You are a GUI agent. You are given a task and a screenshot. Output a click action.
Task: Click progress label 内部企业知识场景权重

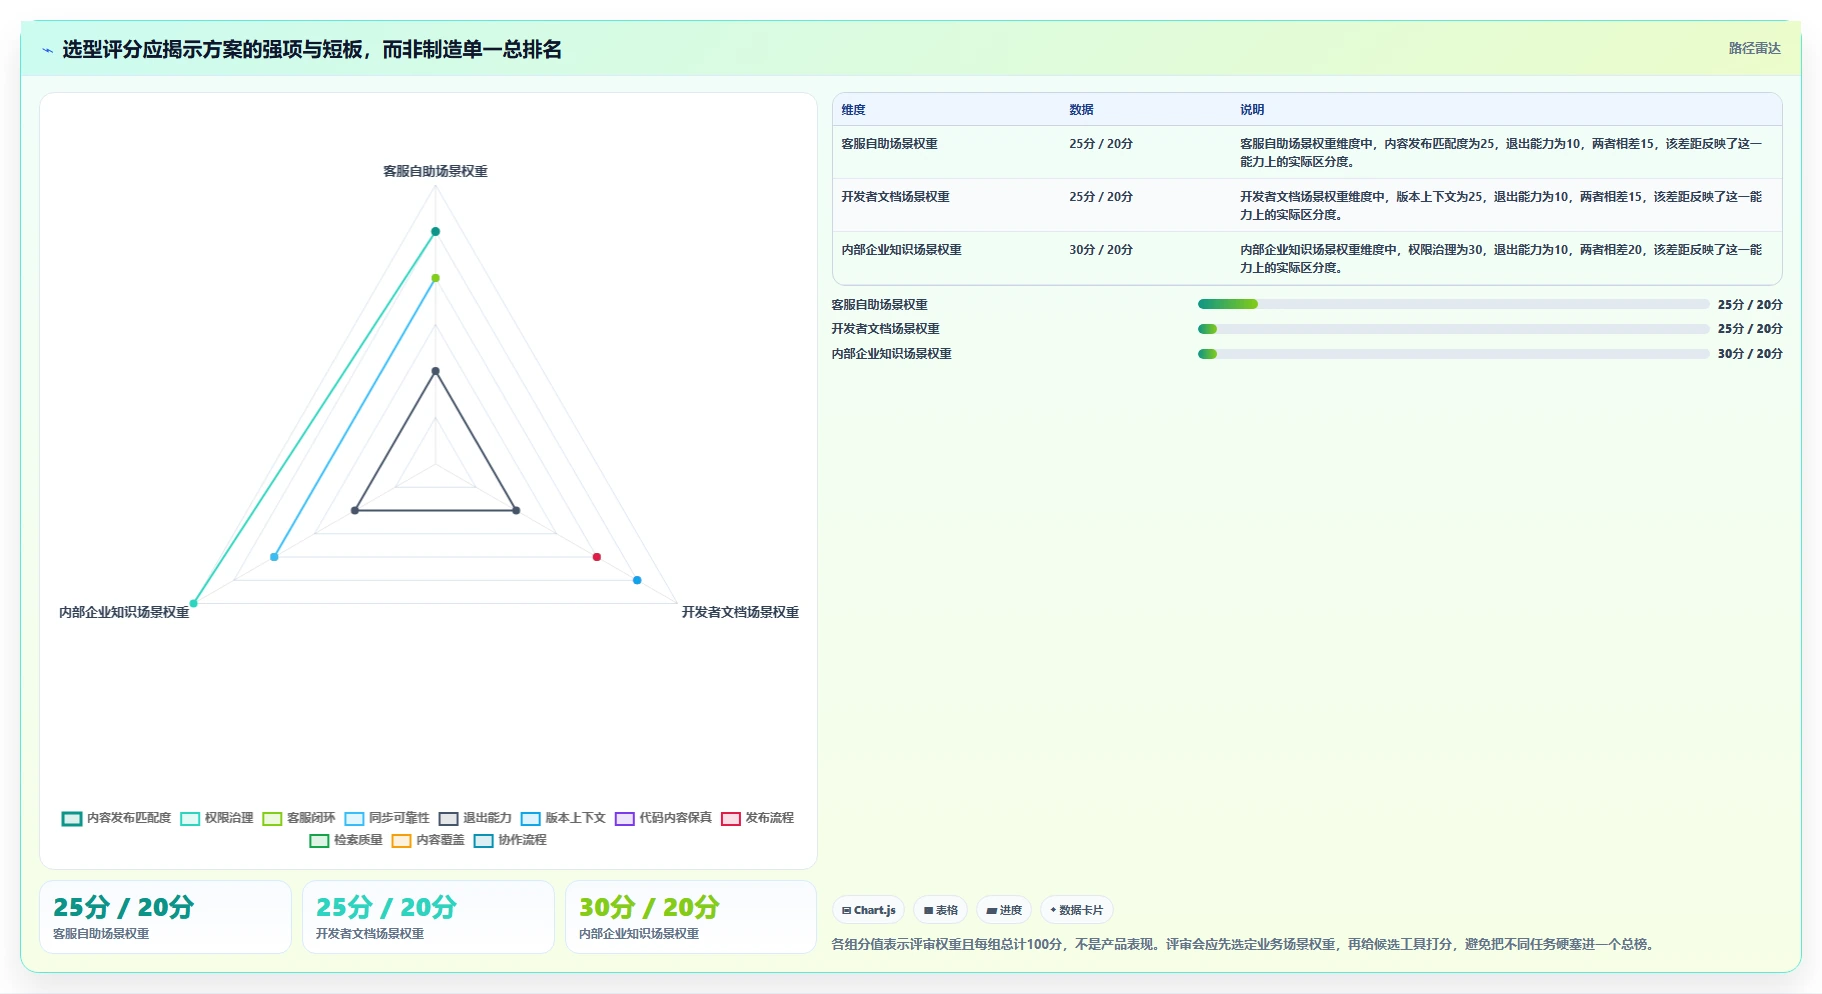pyautogui.click(x=892, y=354)
